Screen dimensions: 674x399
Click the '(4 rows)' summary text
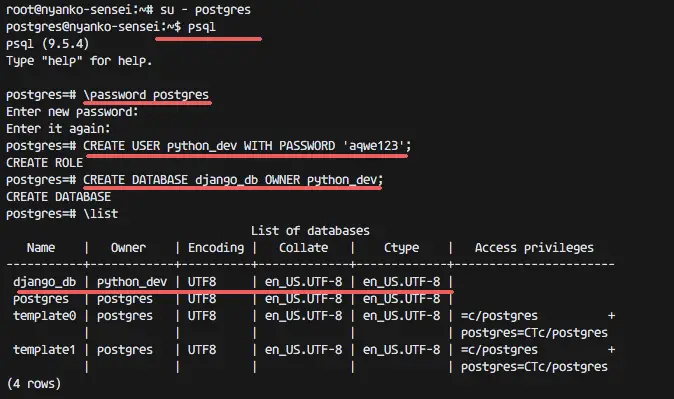click(34, 384)
